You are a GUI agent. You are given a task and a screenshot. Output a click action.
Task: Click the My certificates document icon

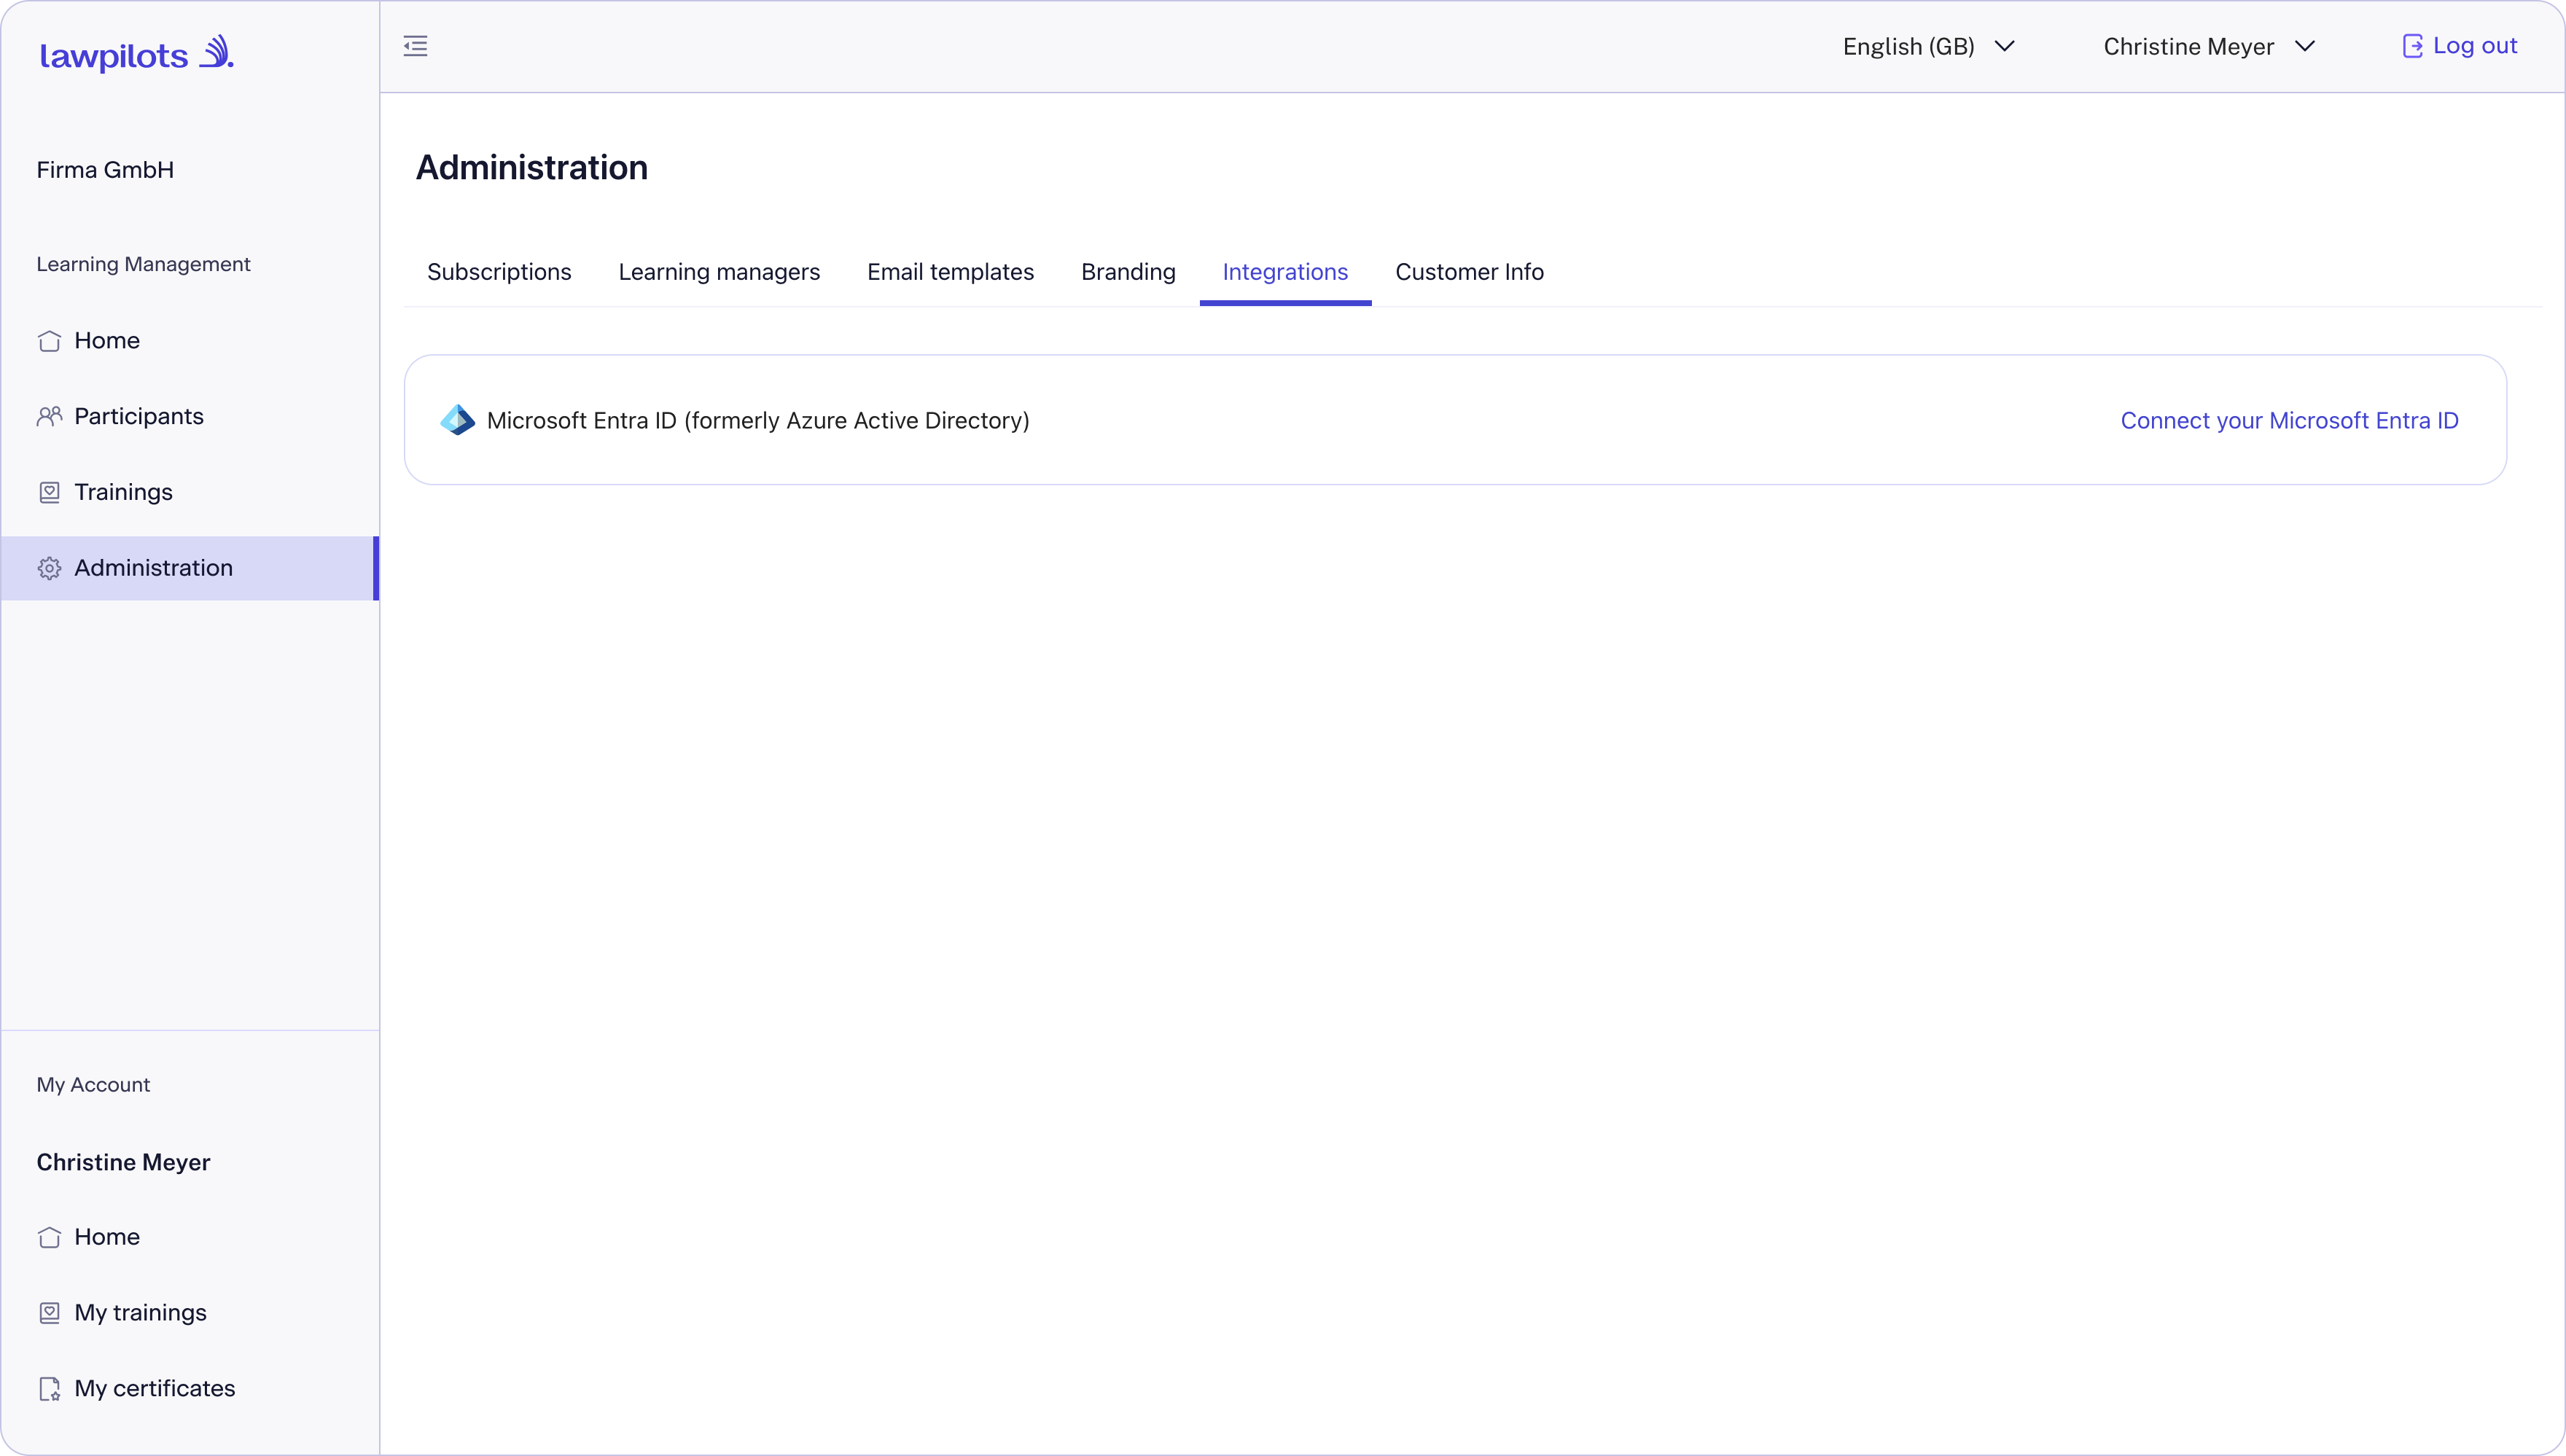49,1389
